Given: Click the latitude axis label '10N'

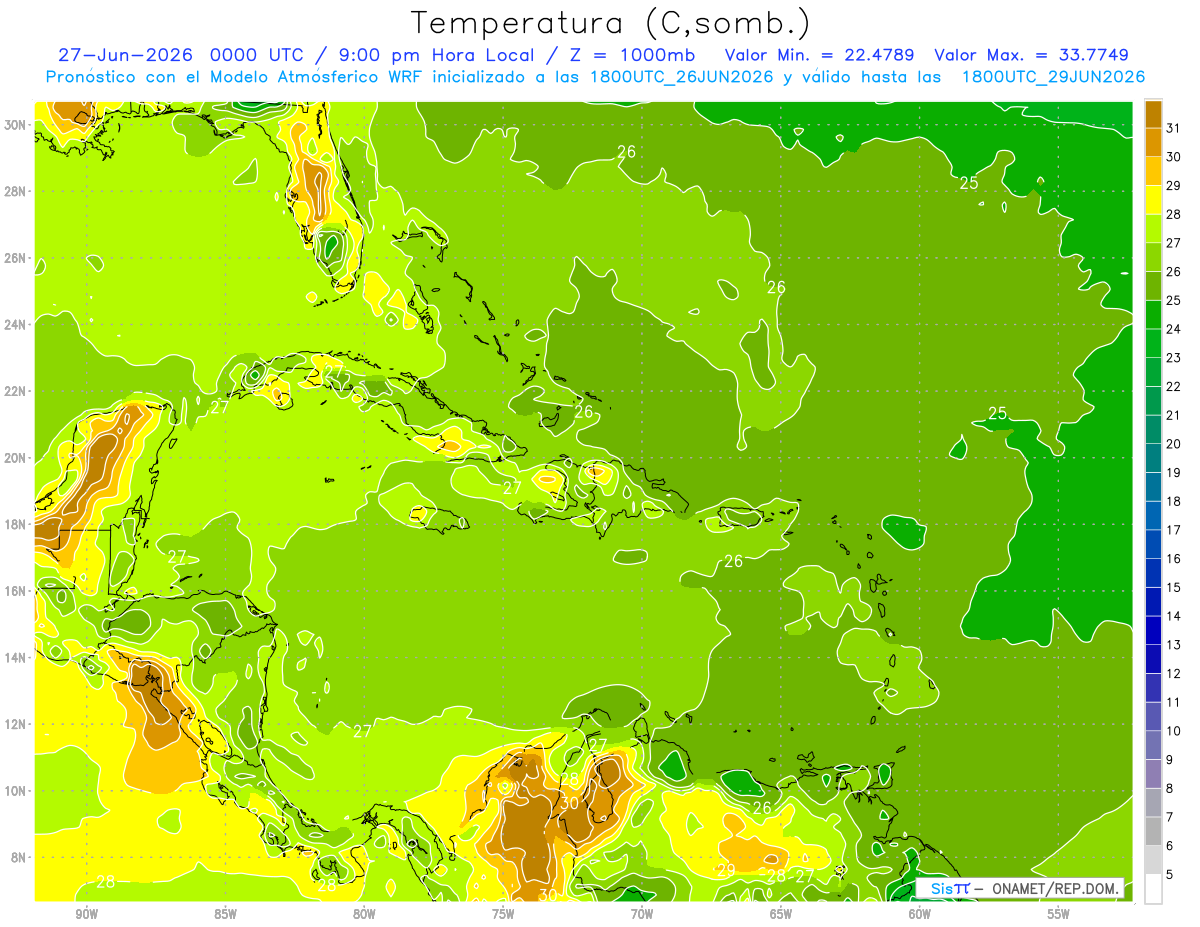Looking at the screenshot, I should point(15,791).
